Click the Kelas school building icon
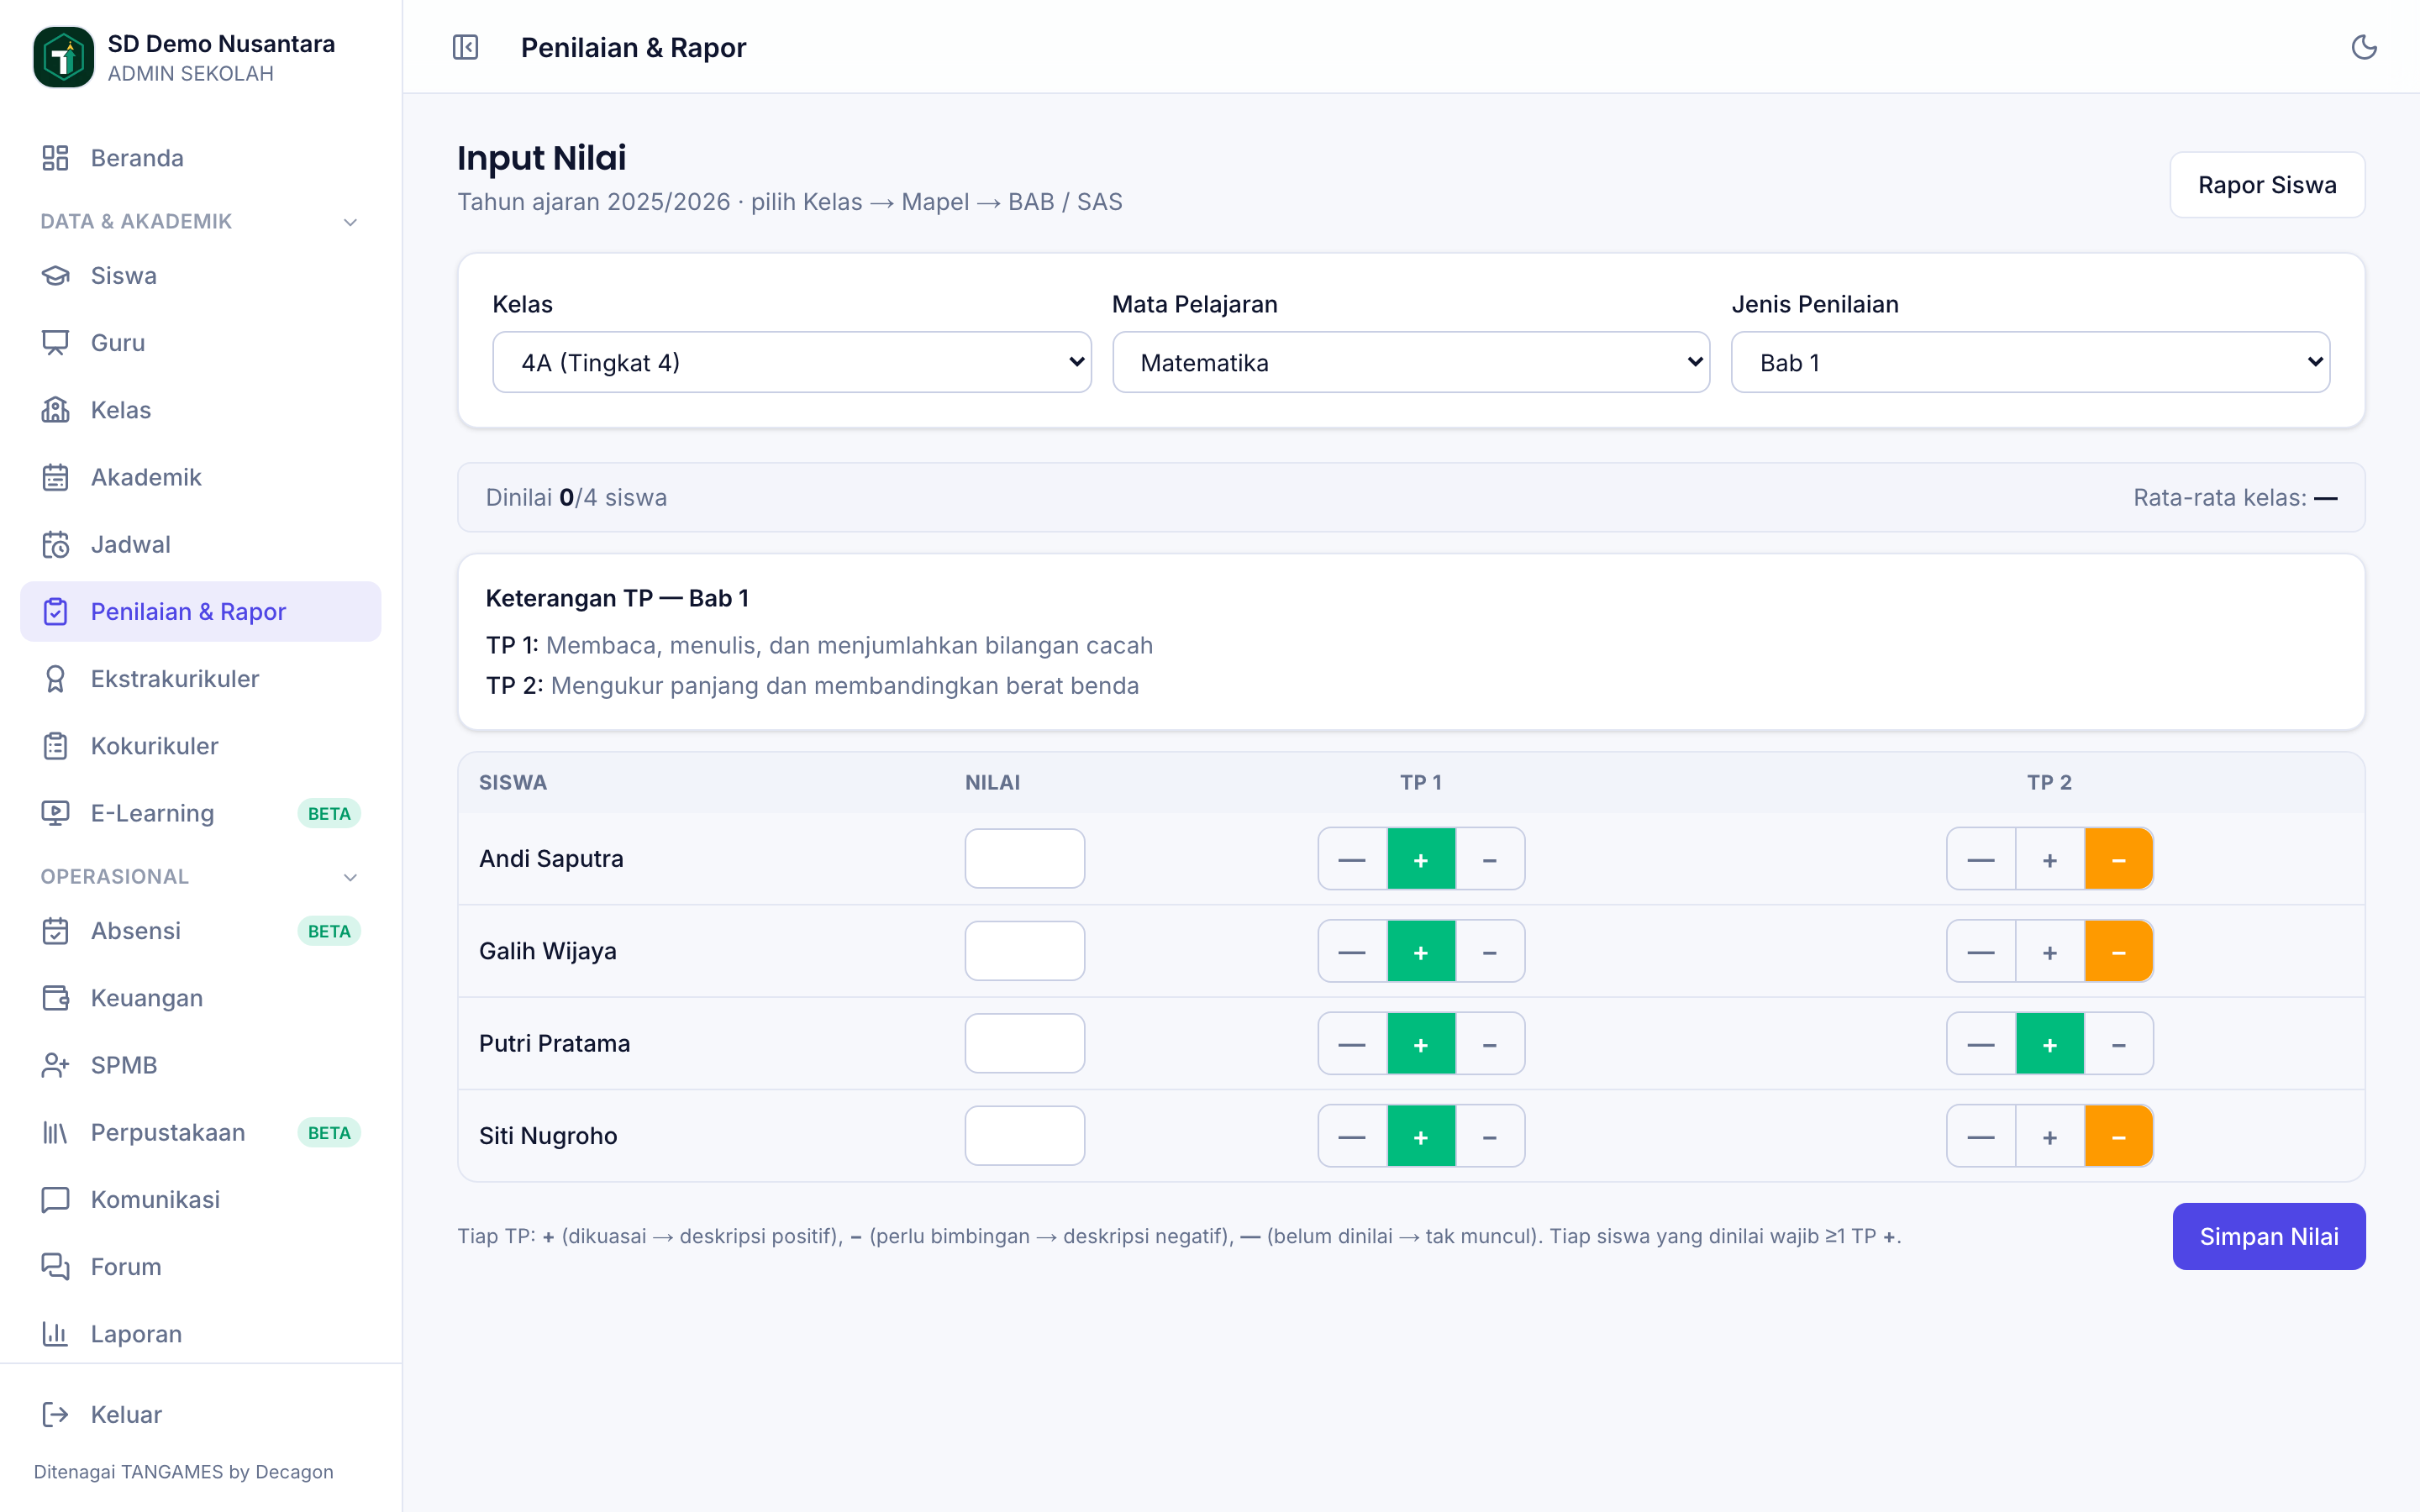2420x1512 pixels. coord(55,410)
